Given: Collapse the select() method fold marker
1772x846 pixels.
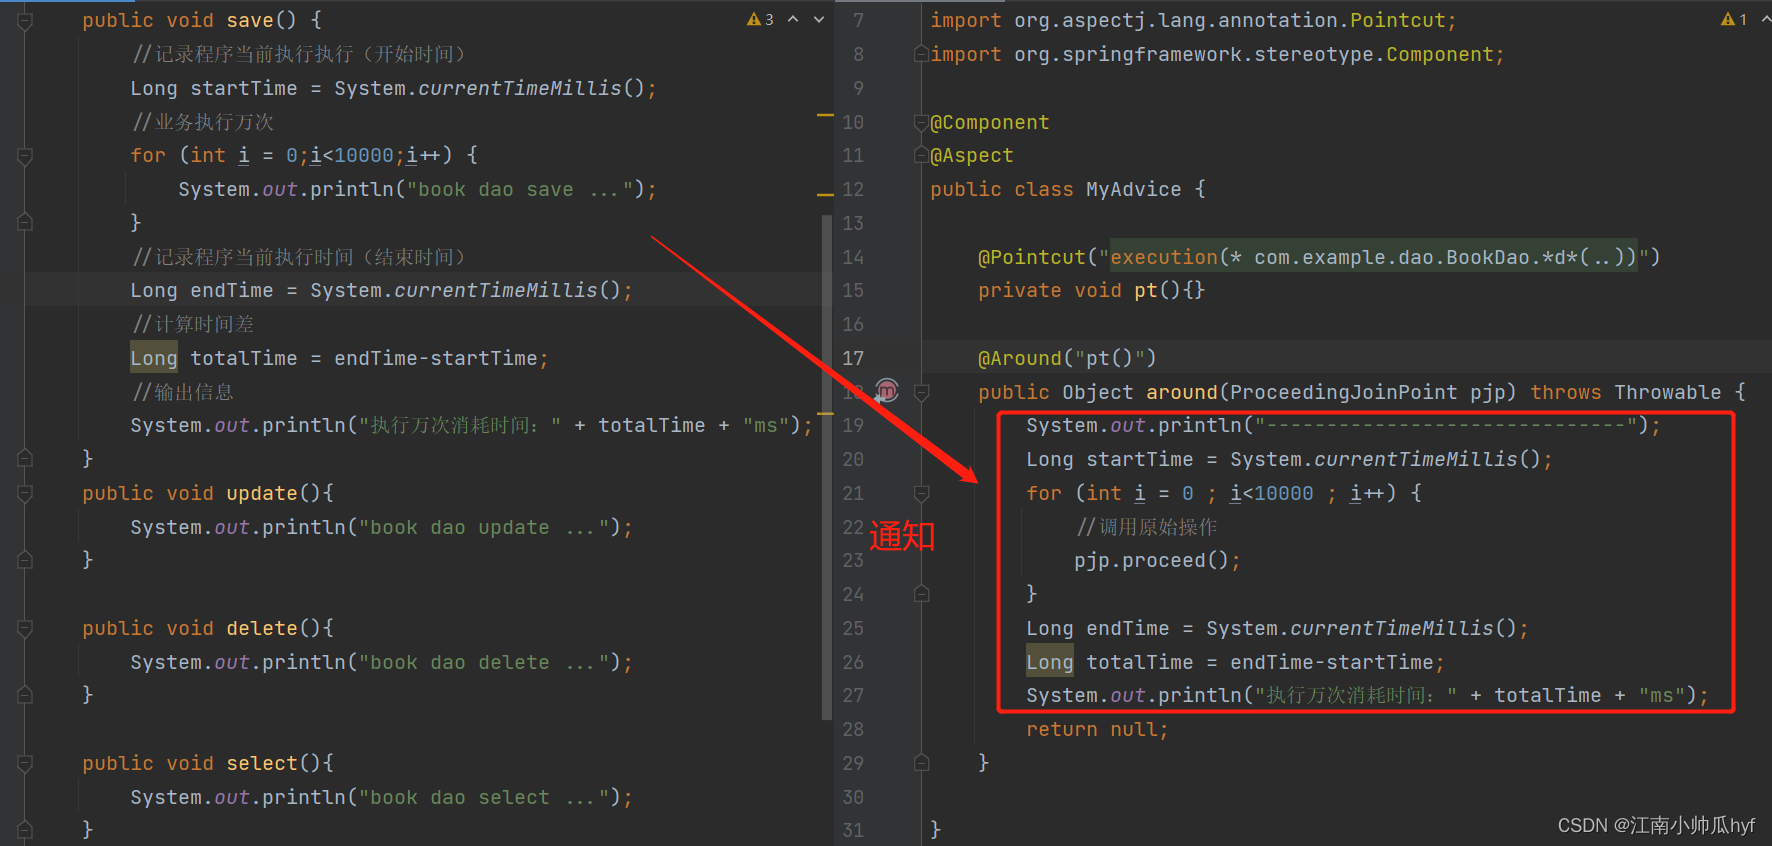Looking at the screenshot, I should pos(25,763).
